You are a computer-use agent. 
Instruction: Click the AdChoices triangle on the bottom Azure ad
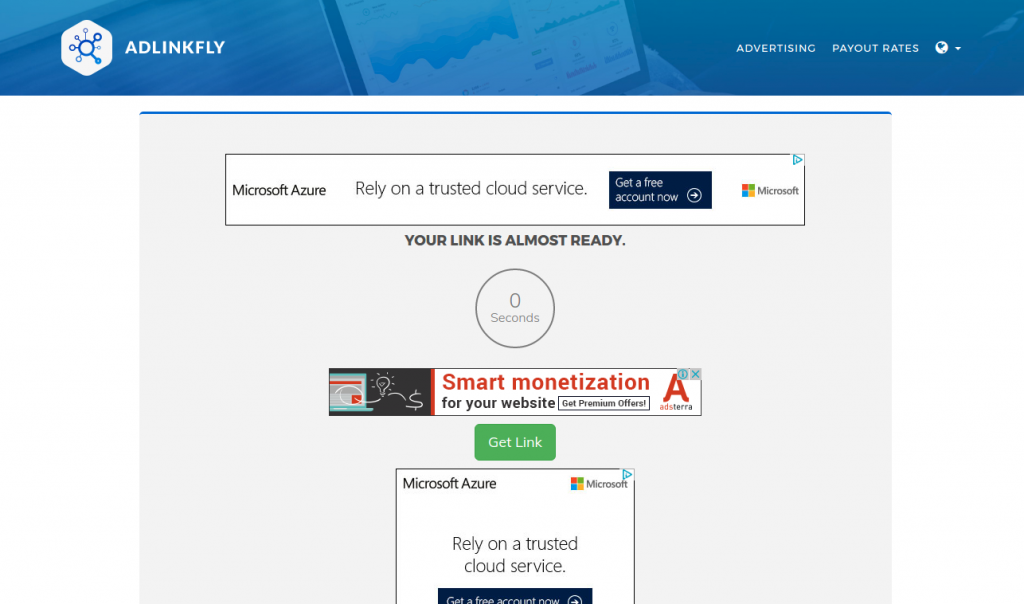[x=627, y=475]
